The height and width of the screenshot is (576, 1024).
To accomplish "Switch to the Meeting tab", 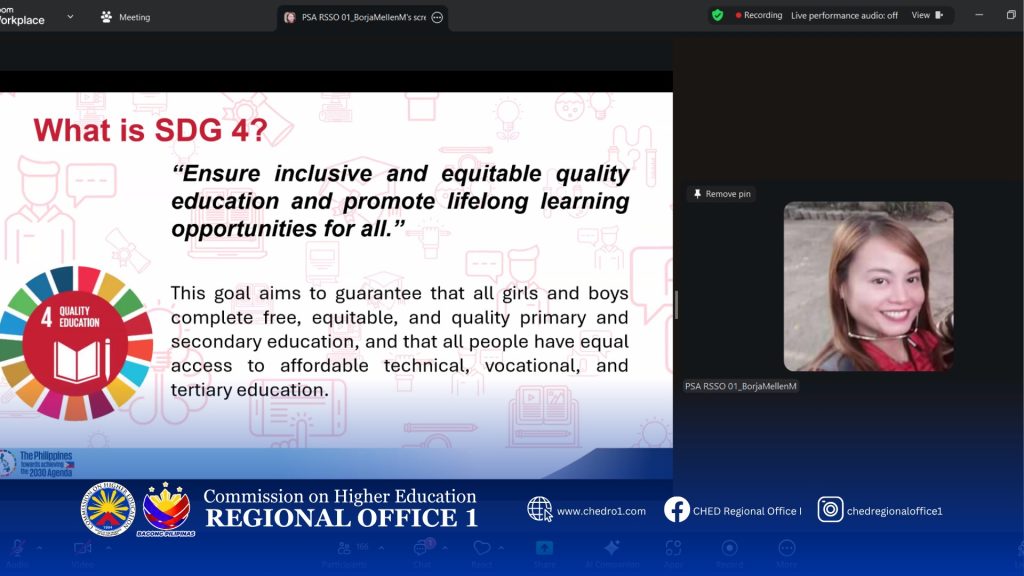I will (x=125, y=17).
